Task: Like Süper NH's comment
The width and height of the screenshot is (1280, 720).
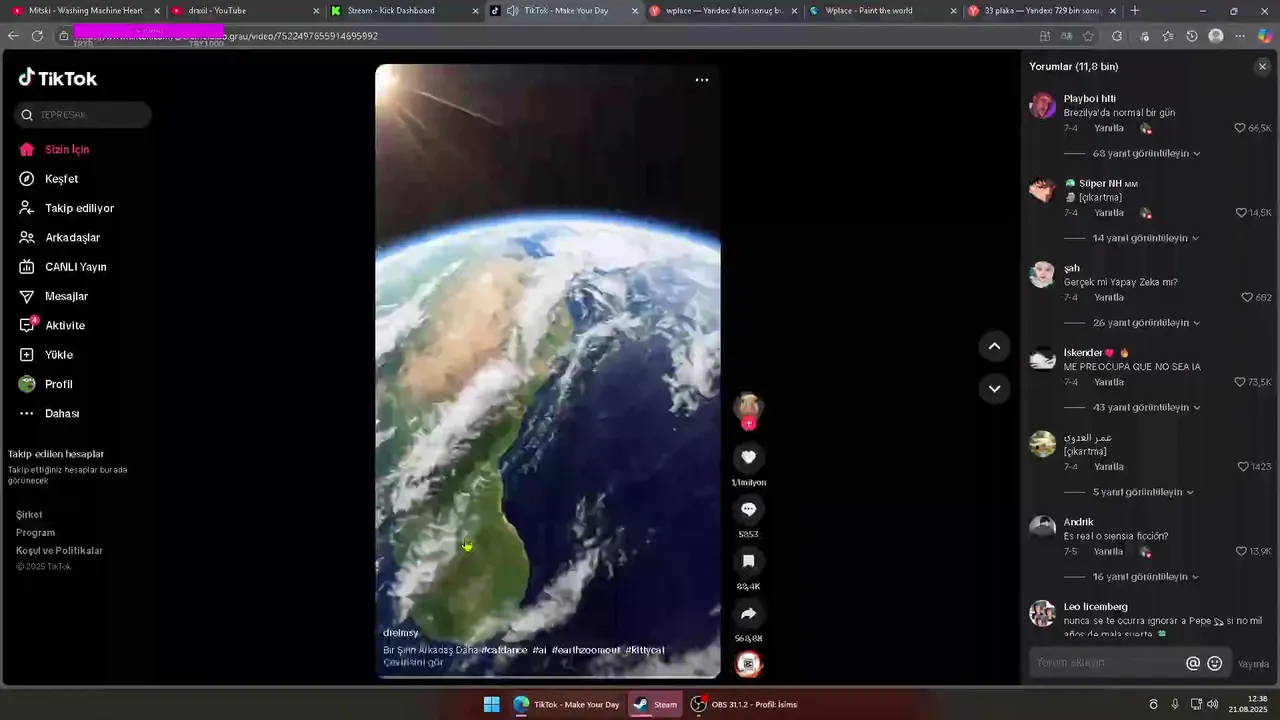Action: 1241,213
